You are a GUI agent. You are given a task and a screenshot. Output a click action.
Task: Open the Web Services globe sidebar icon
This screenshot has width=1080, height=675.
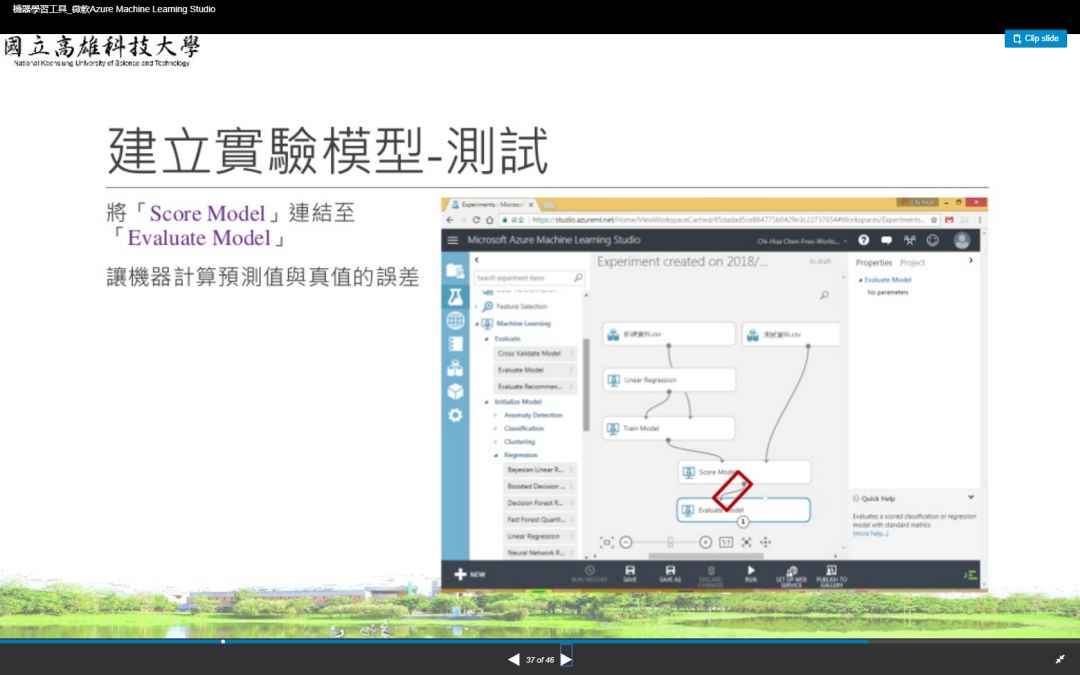tap(455, 320)
